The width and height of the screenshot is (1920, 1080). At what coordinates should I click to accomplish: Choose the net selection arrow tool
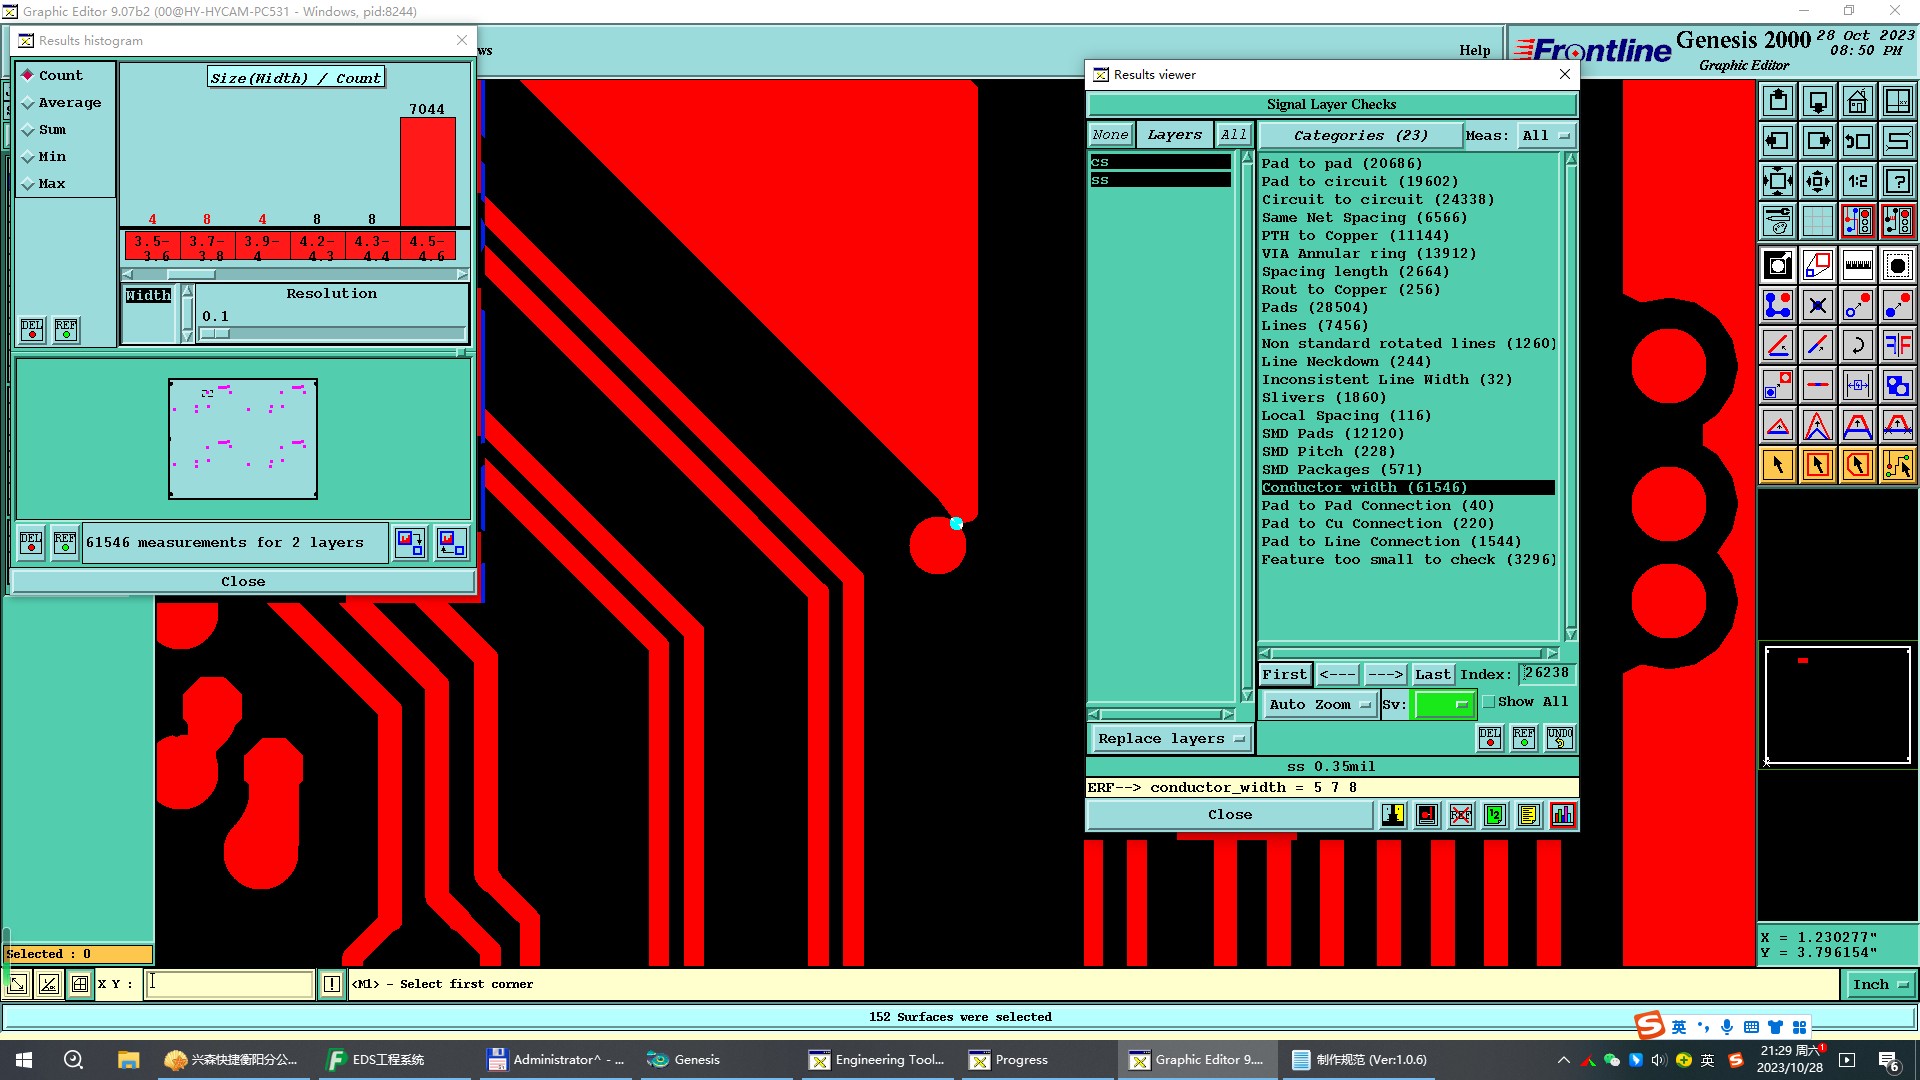(x=1897, y=465)
